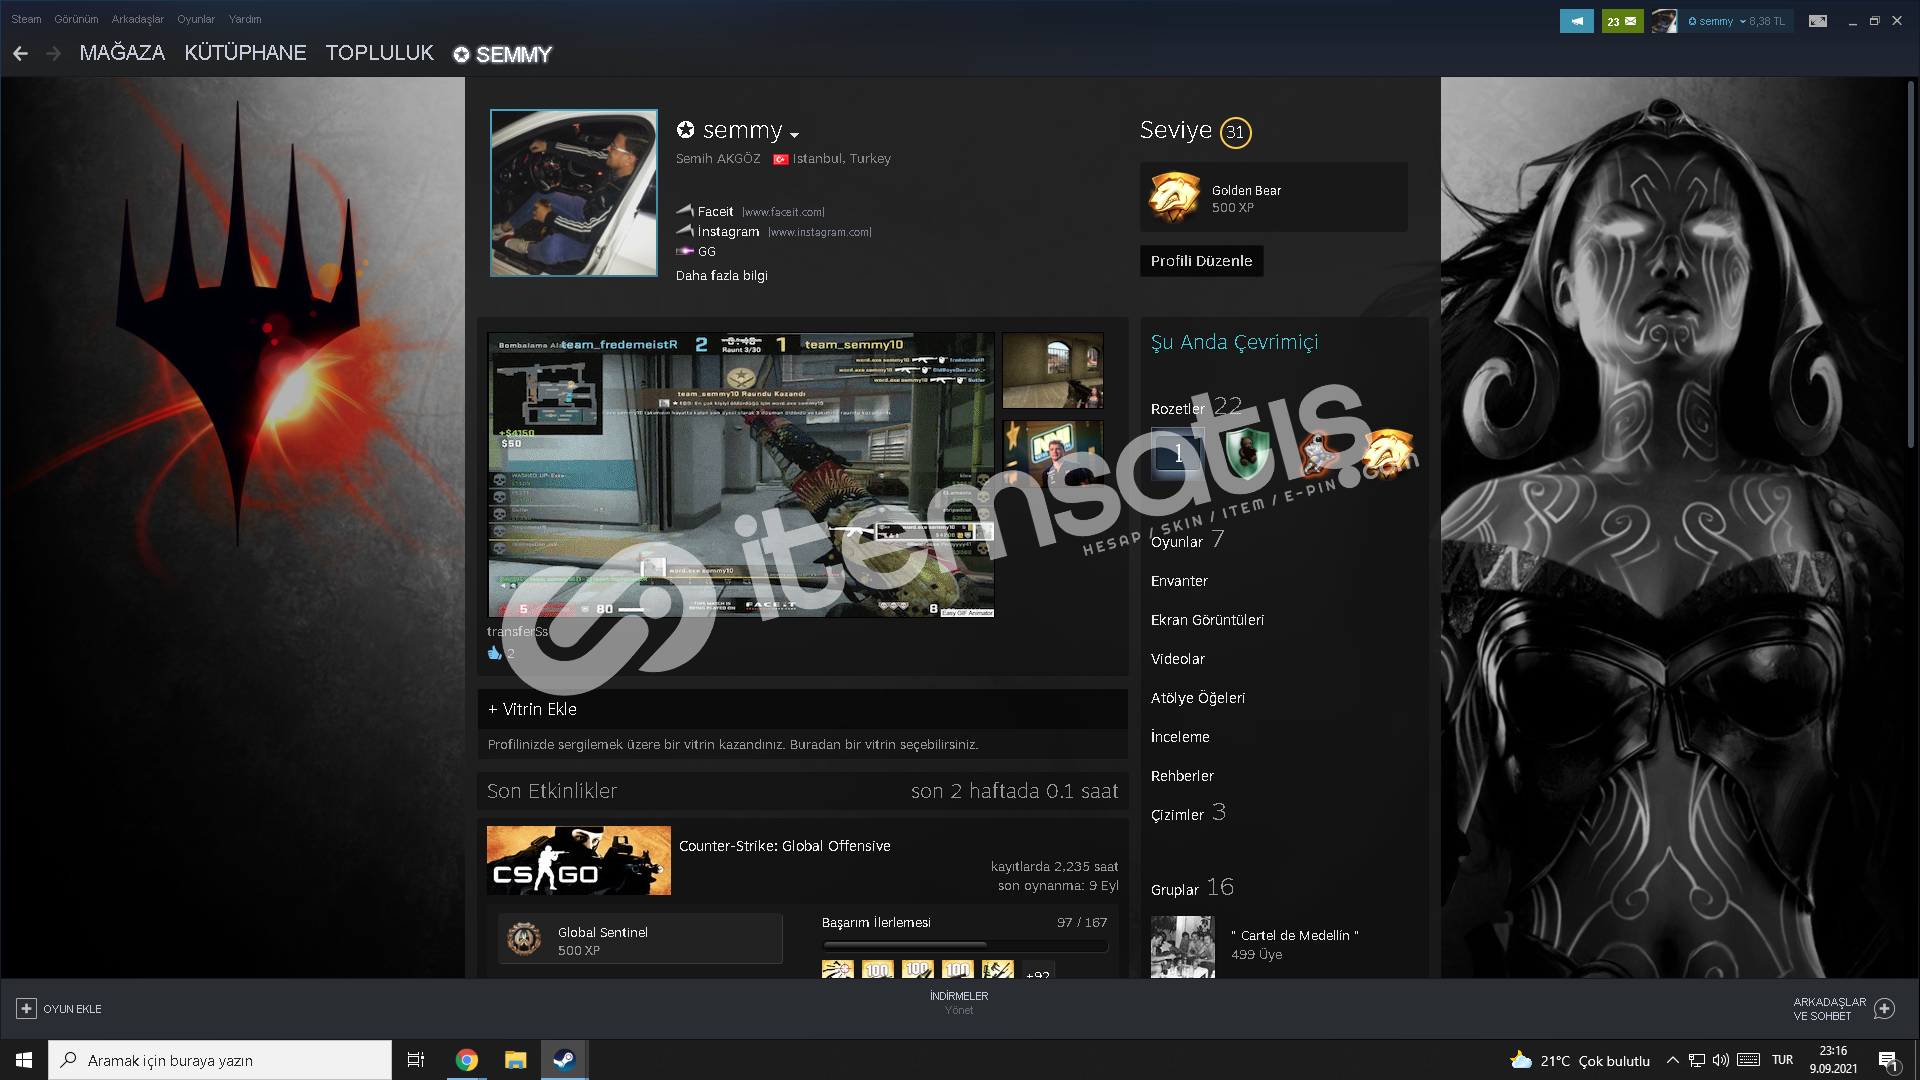This screenshot has width=1920, height=1080.
Task: Click the network icon in system tray
Action: (x=1697, y=1060)
